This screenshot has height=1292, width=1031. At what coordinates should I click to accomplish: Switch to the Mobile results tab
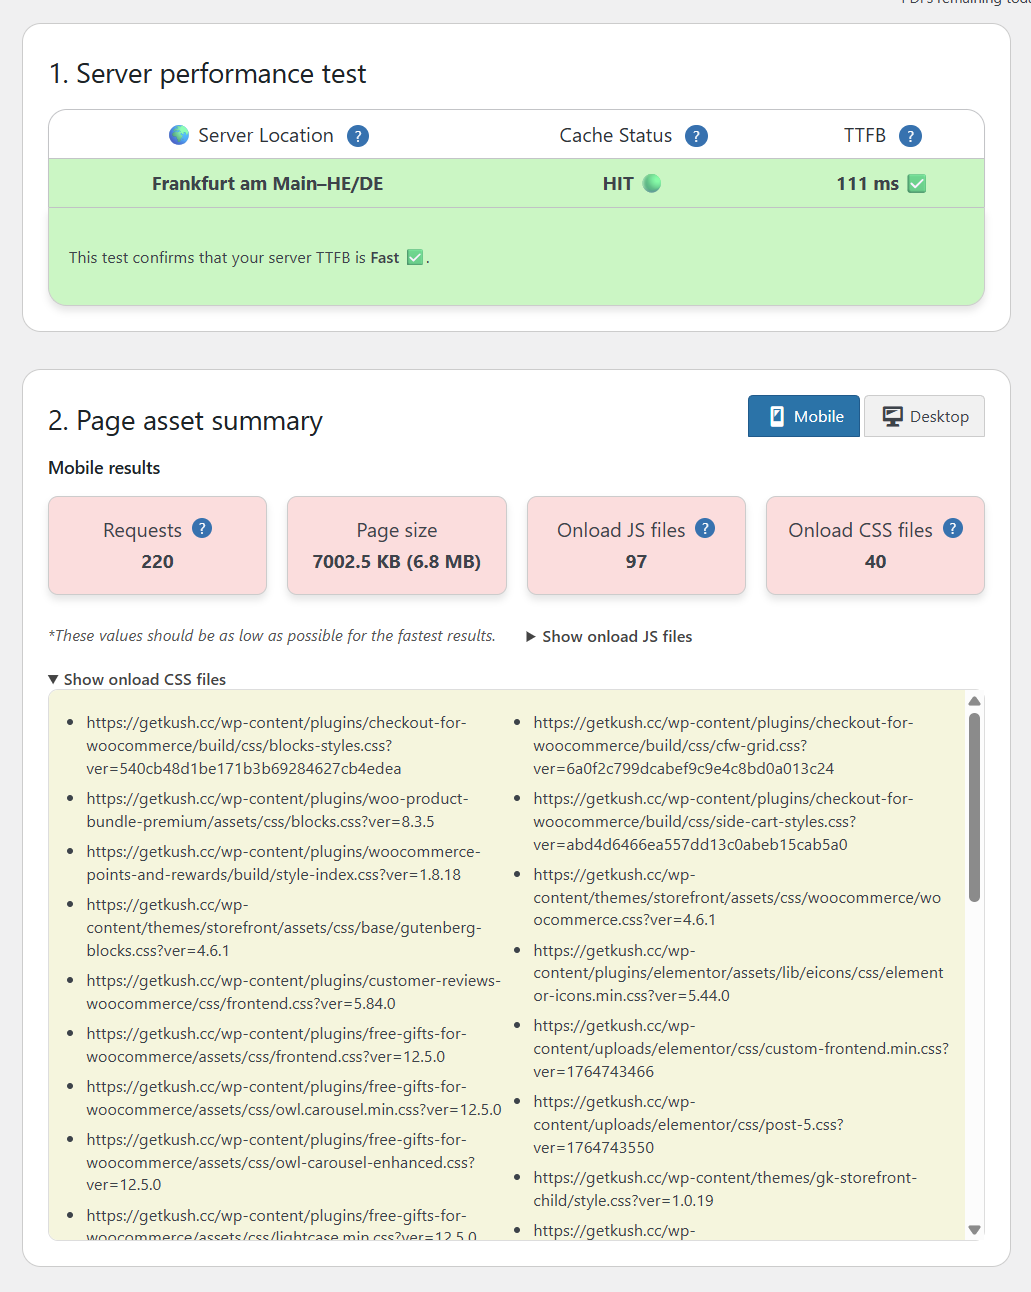(x=804, y=417)
